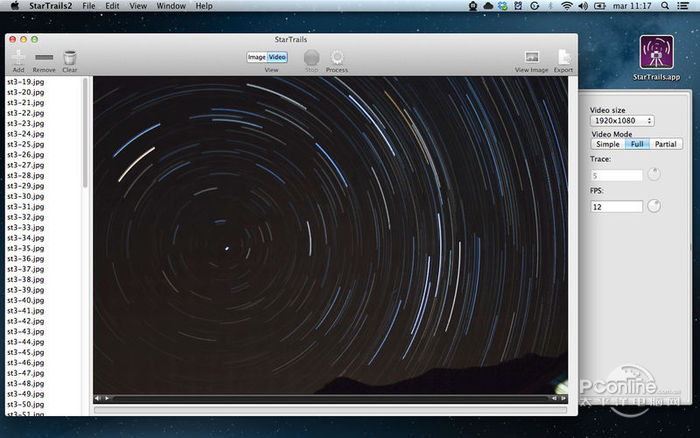Viewport: 700px width, 438px height.
Task: Switch view to Video mode
Action: click(277, 57)
